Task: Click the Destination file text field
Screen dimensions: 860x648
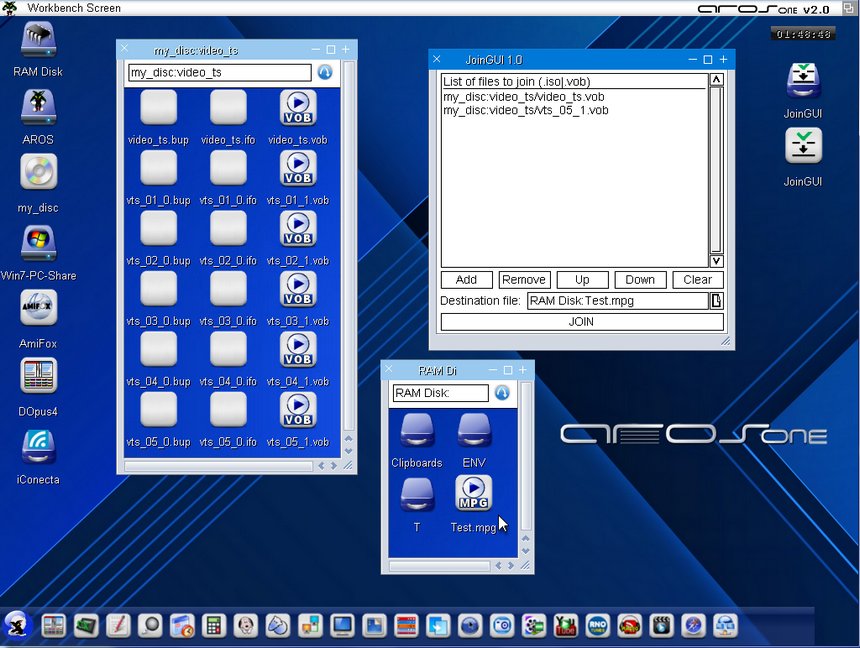Action: coord(617,301)
